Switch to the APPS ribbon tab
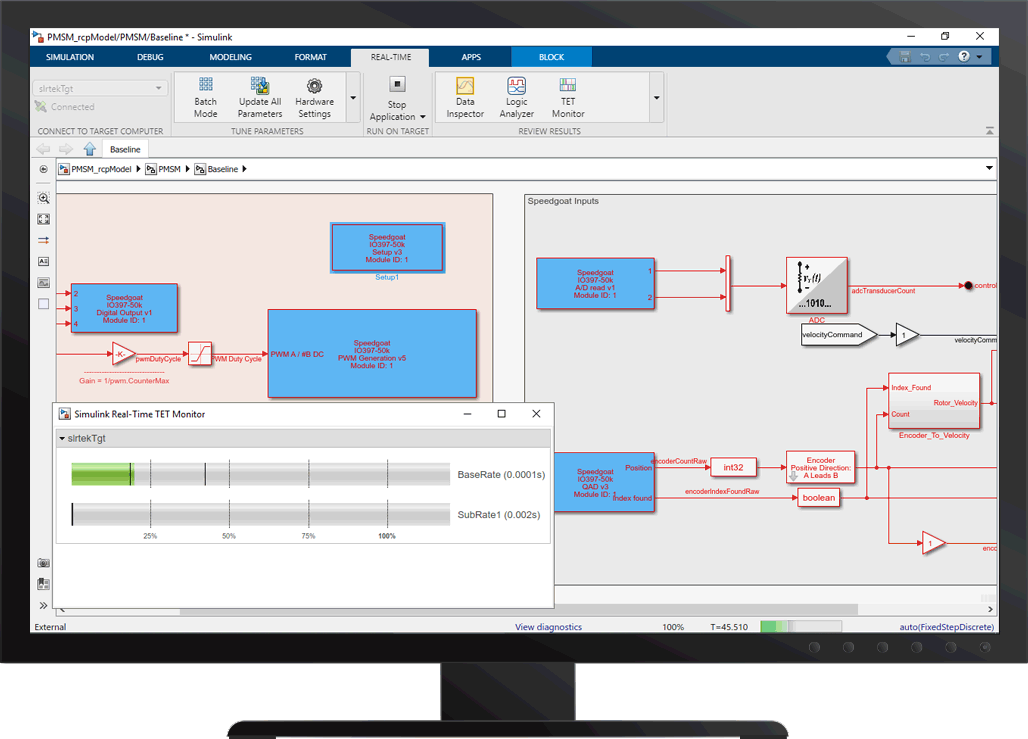The height and width of the screenshot is (739, 1028). (x=471, y=57)
